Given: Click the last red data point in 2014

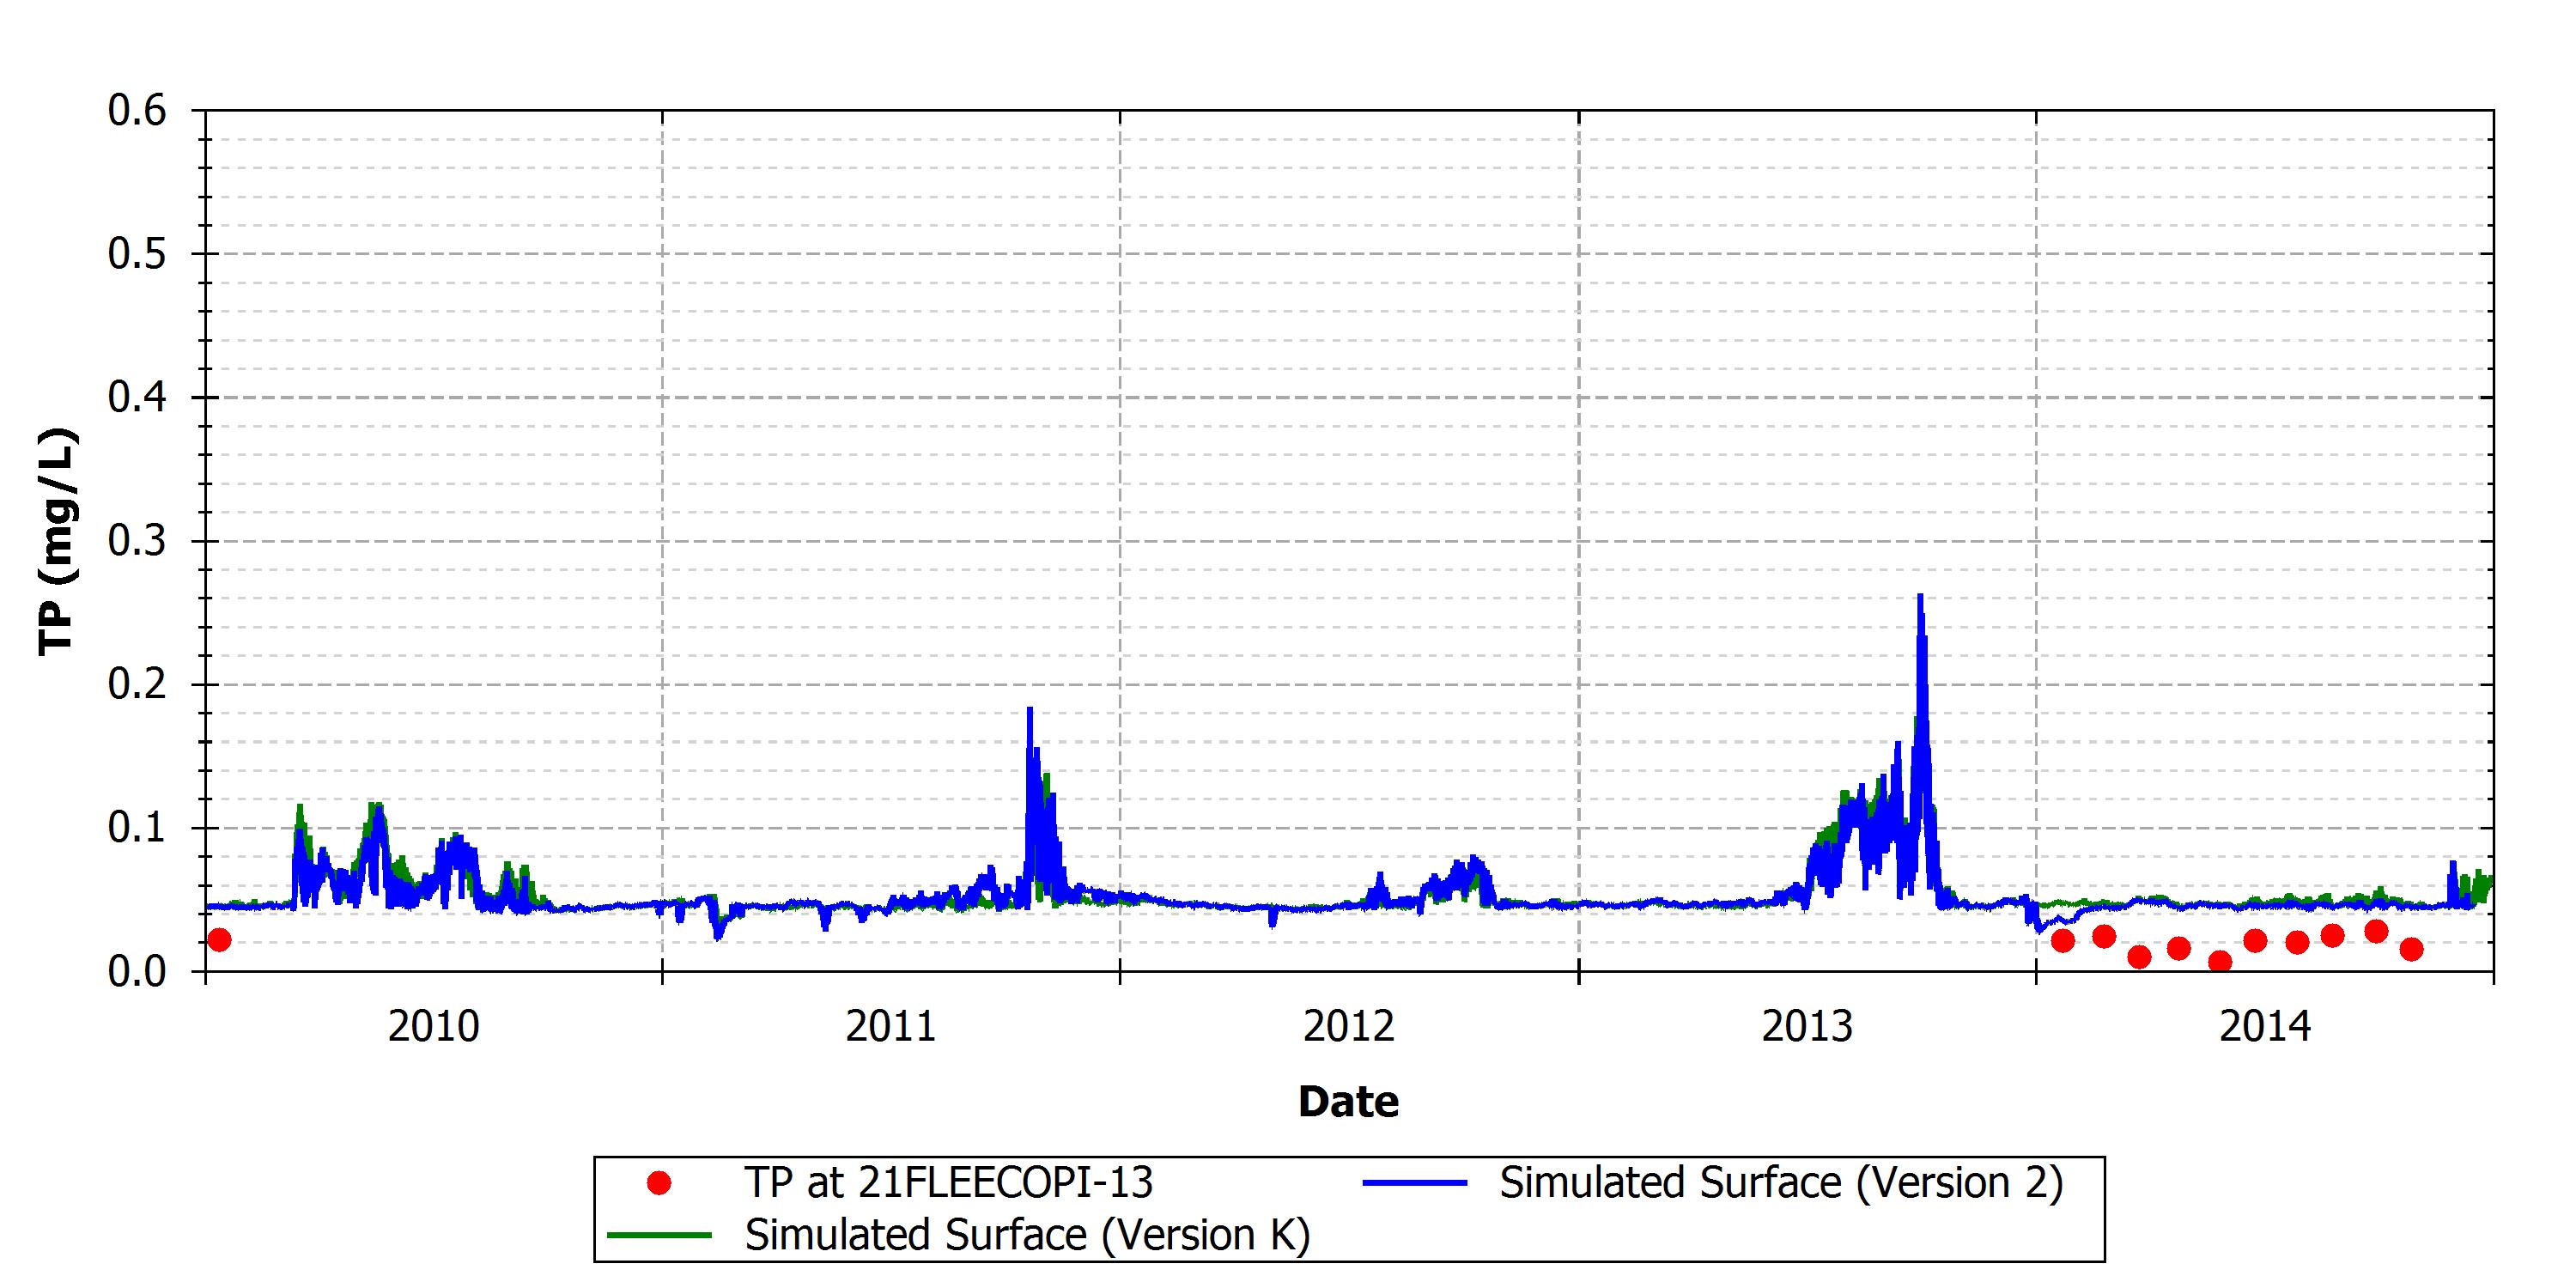Looking at the screenshot, I should (x=2411, y=949).
